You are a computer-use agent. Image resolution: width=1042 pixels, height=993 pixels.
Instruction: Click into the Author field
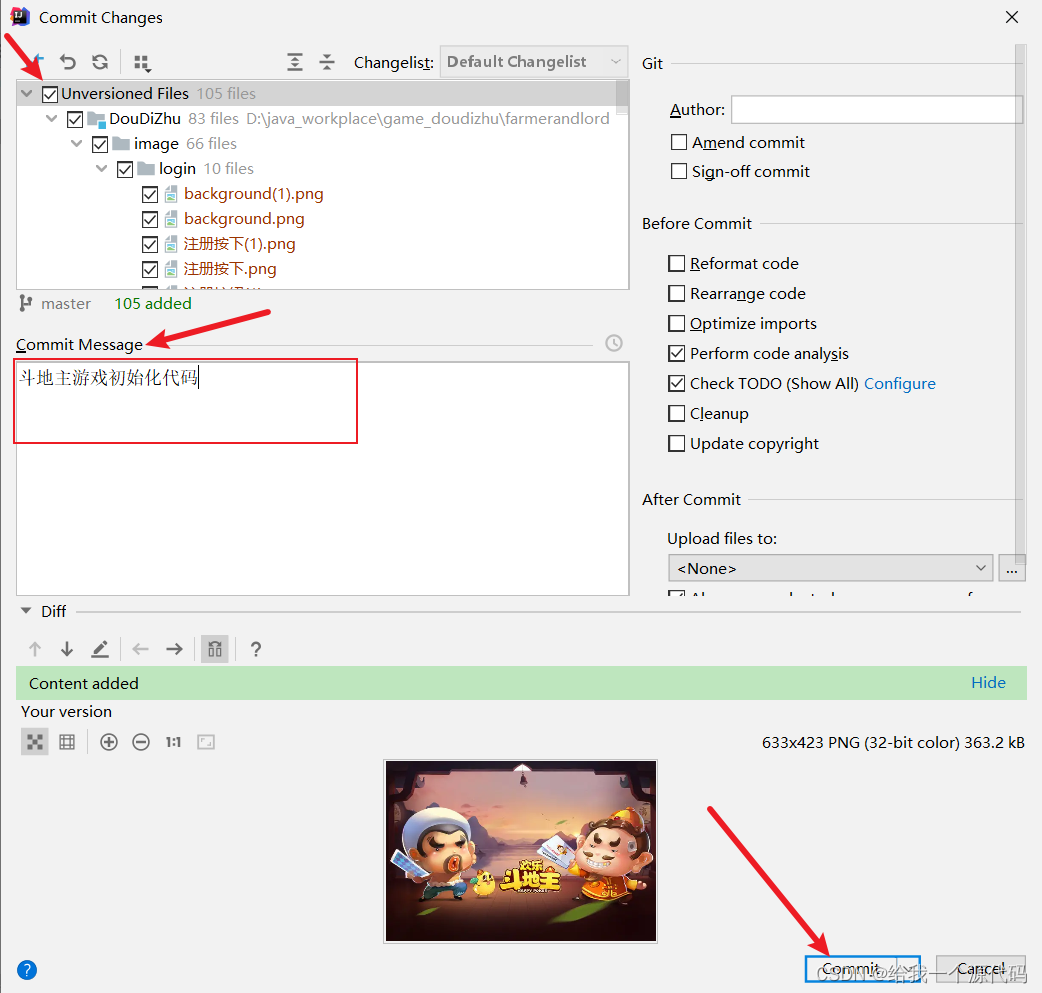coord(876,110)
